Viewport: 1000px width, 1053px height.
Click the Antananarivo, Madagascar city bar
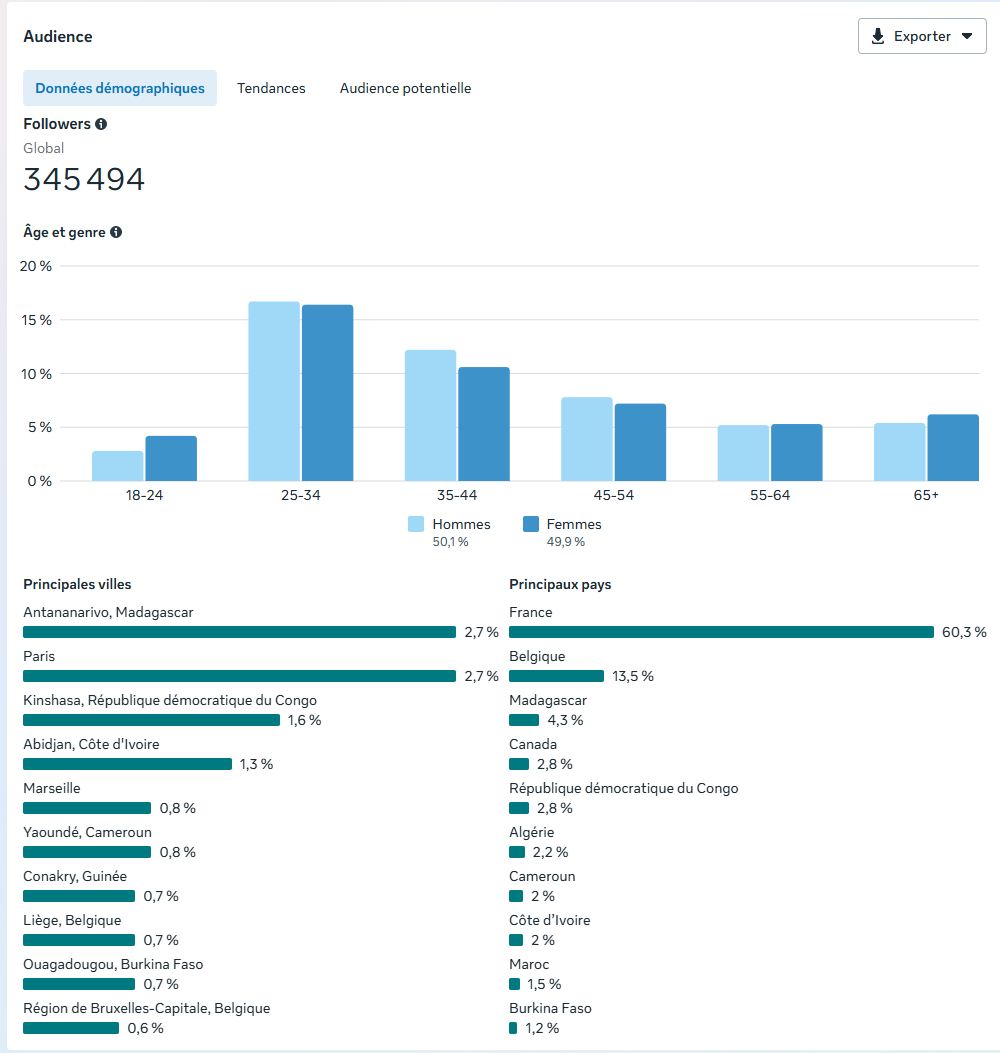pyautogui.click(x=239, y=632)
